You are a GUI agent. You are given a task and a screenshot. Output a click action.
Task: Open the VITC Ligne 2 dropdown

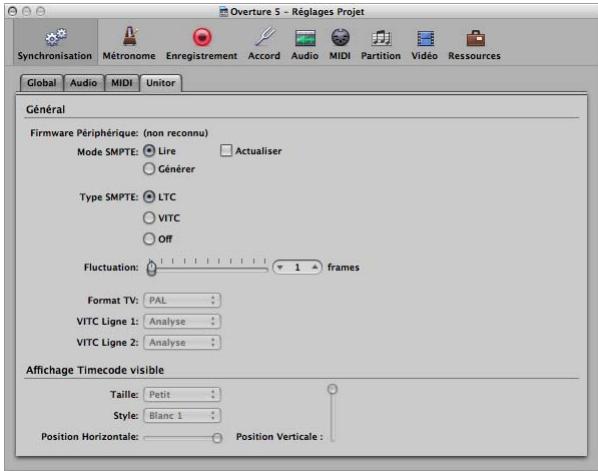point(182,342)
